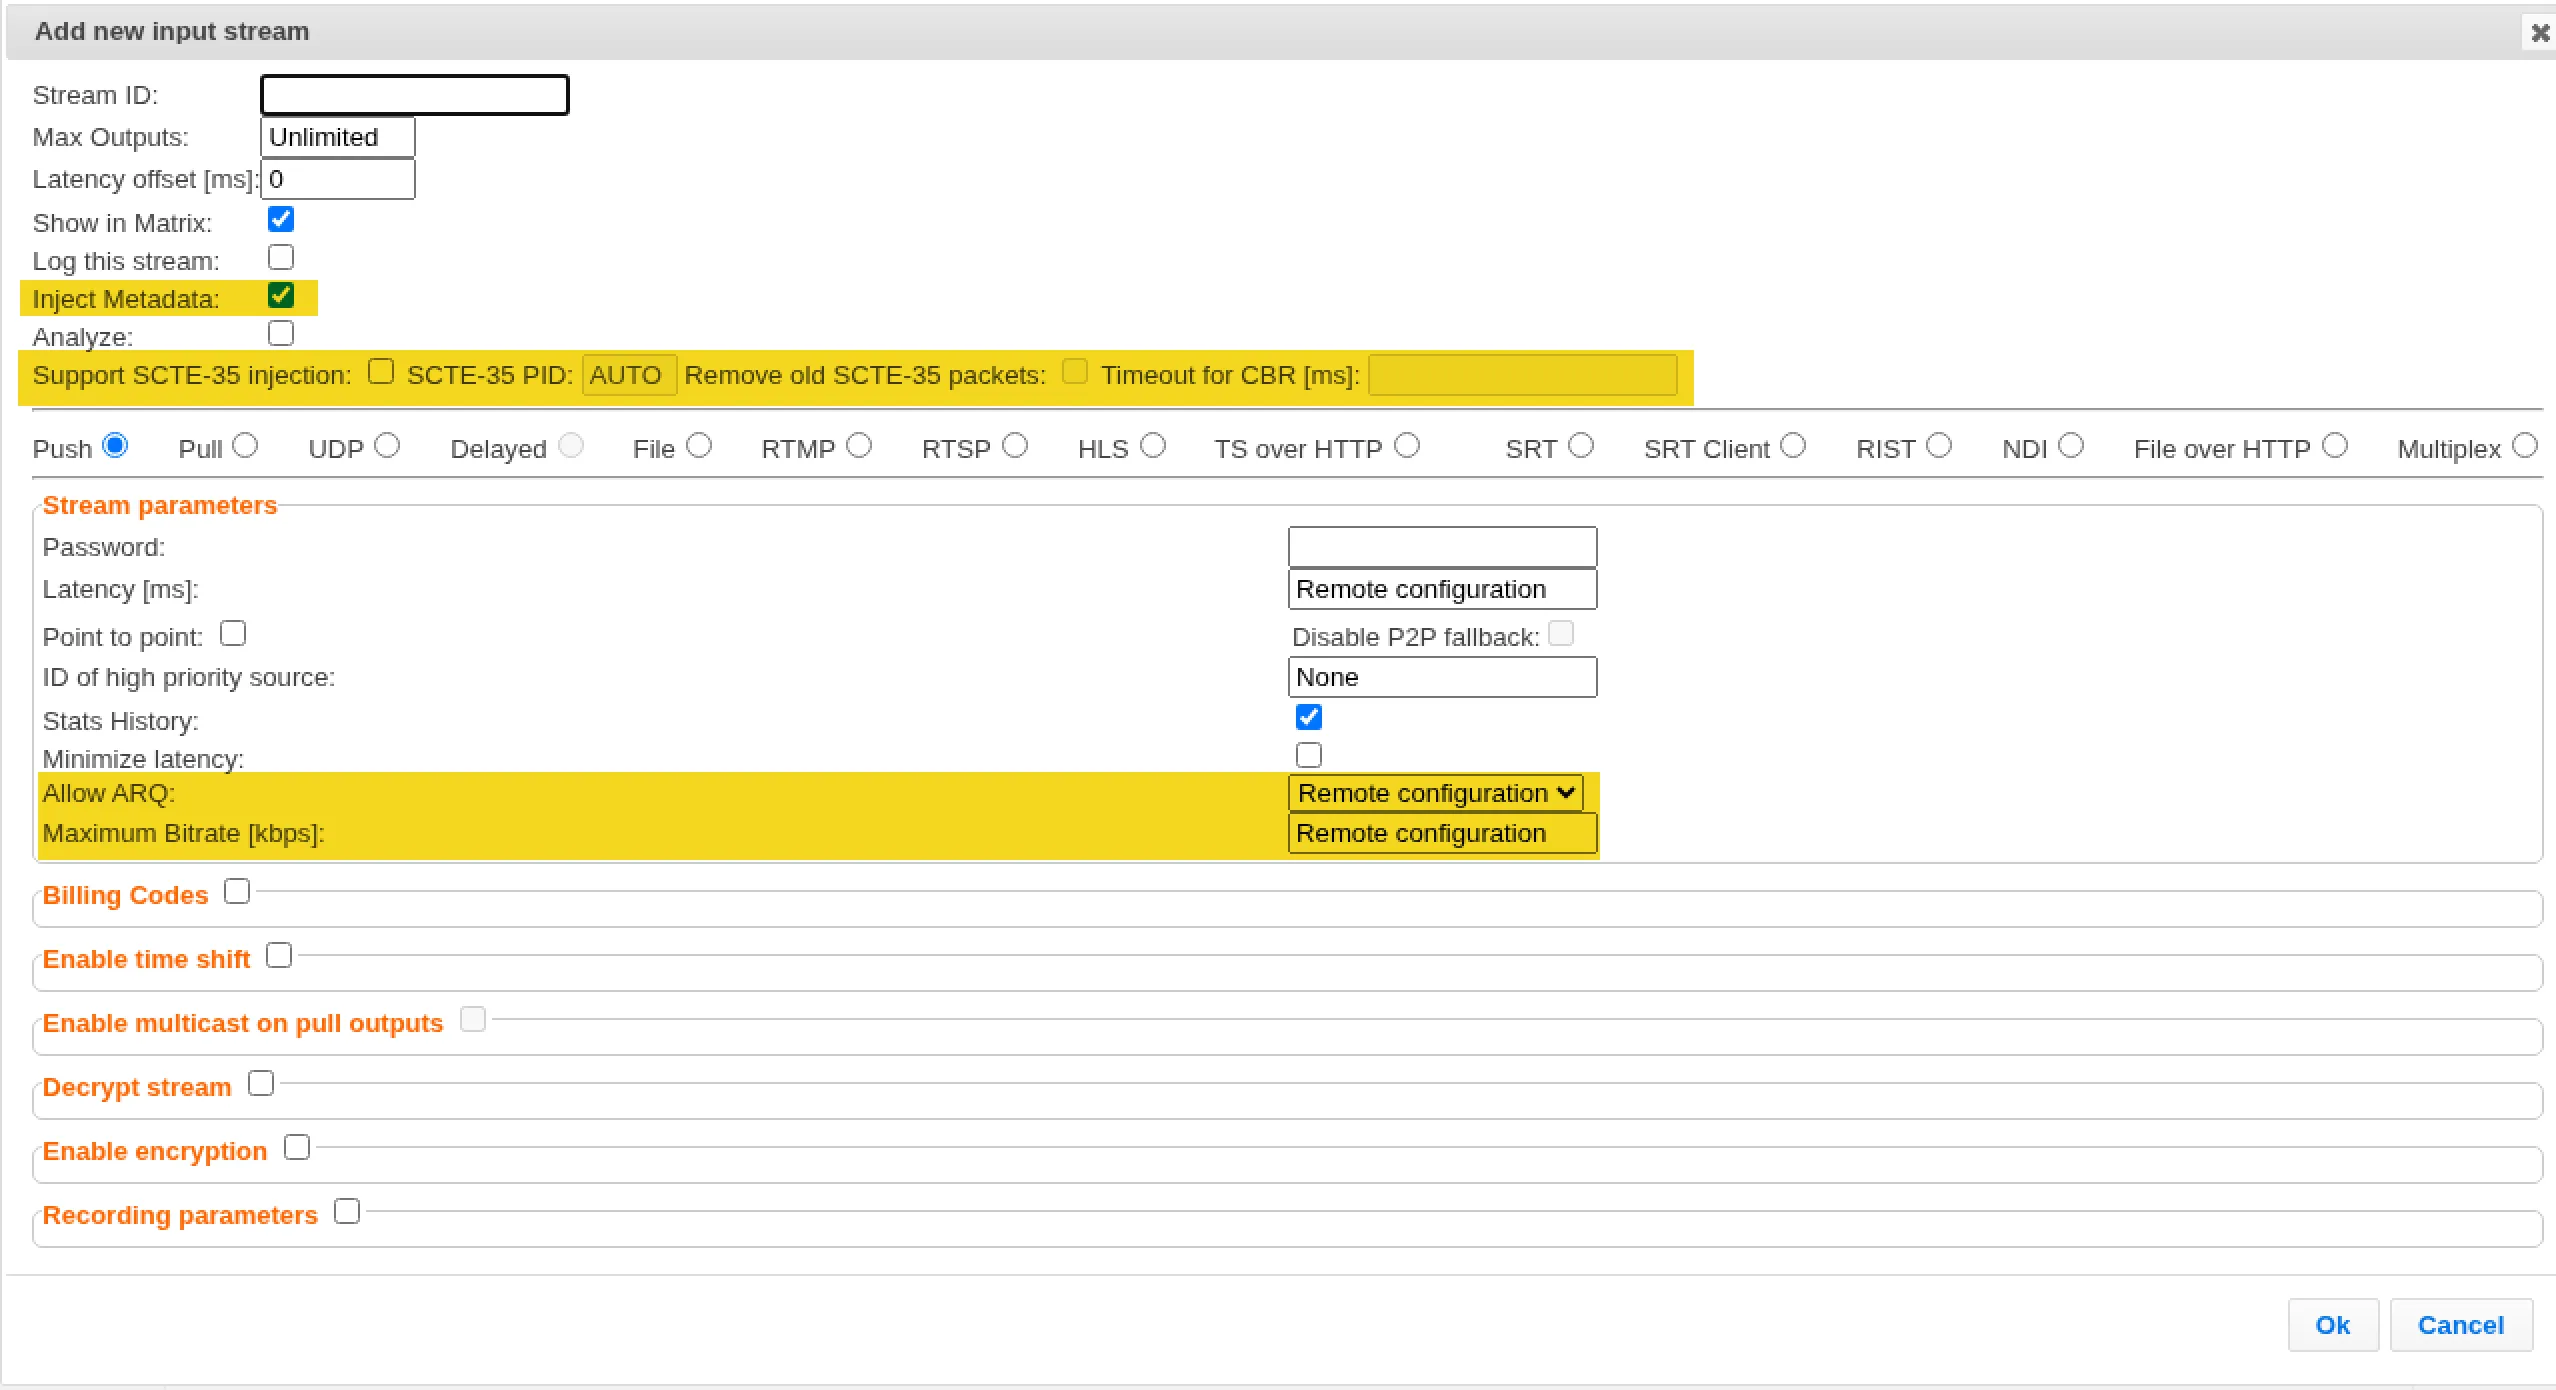Expand Enable encryption section
2556x1390 pixels.
(297, 1147)
